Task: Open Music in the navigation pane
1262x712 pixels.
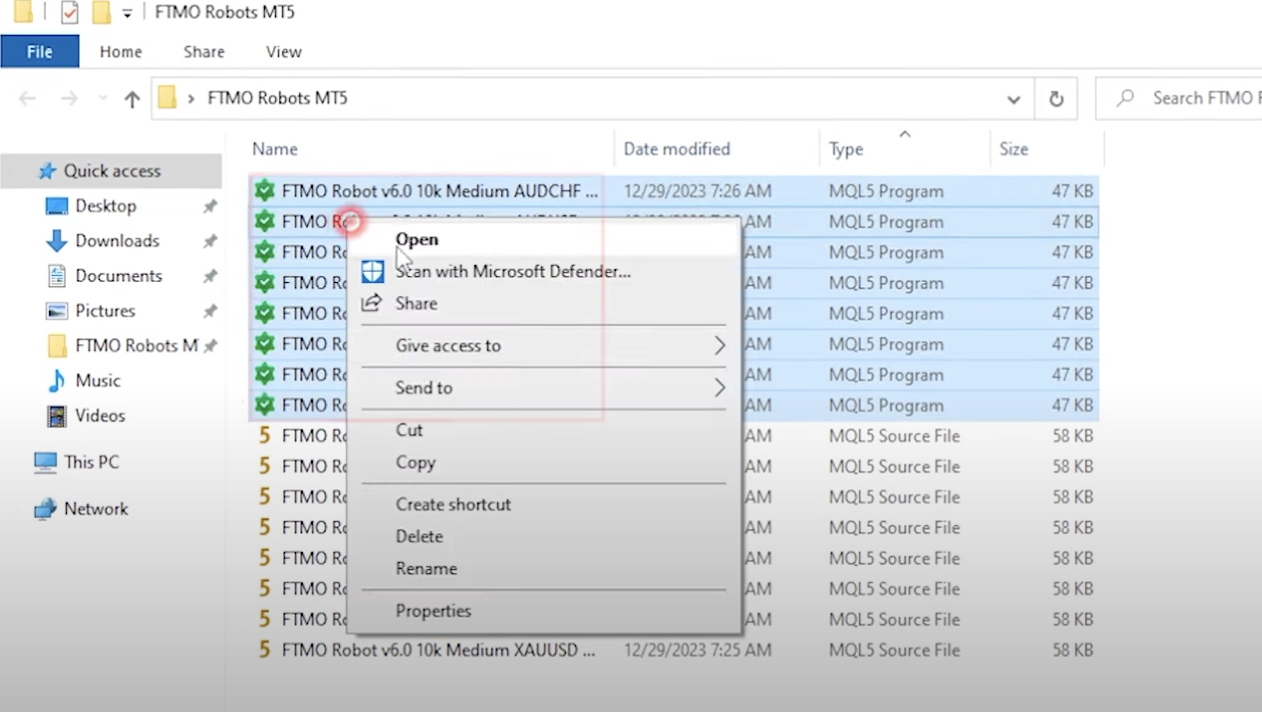Action: point(98,381)
